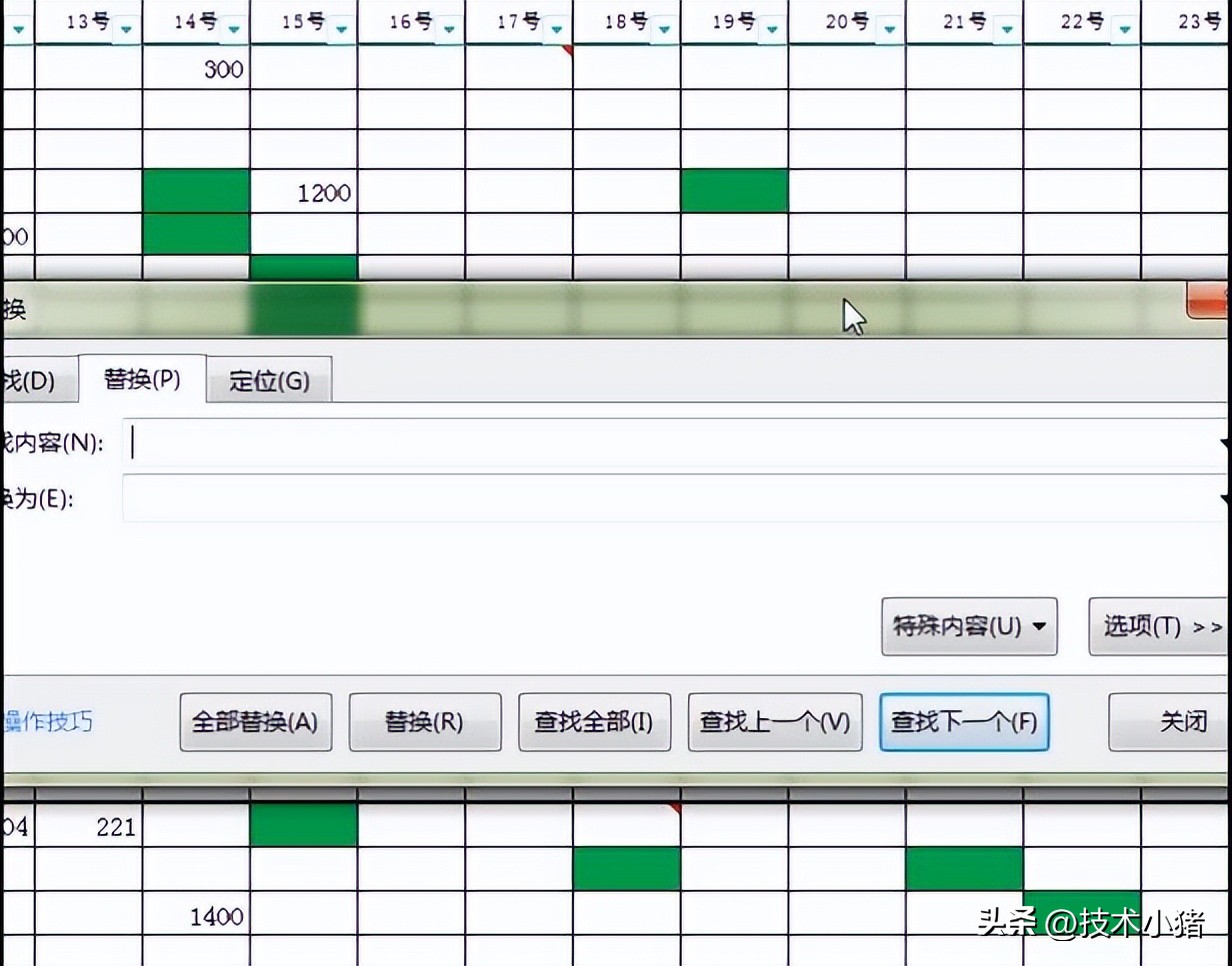
Task: Click inside the 查找内容 search input field
Action: point(400,443)
